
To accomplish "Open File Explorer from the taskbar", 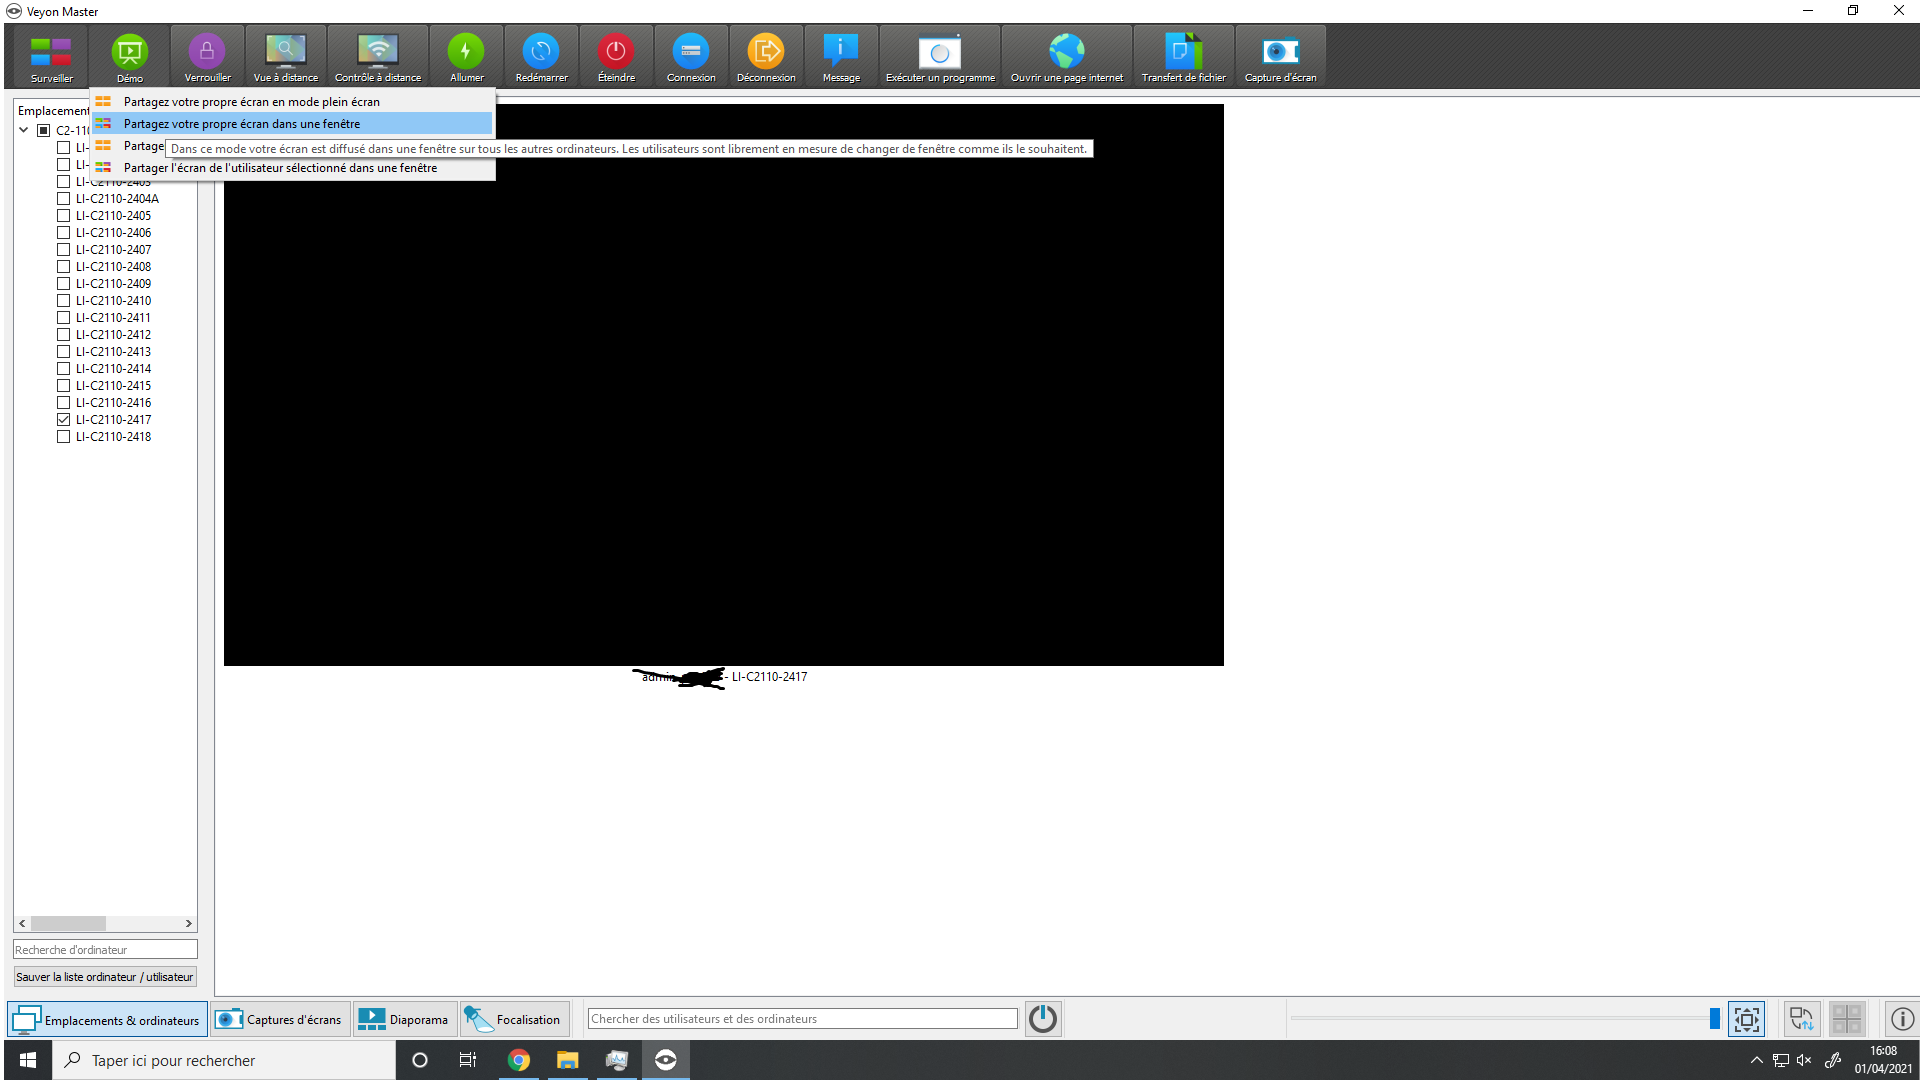I will pos(567,1060).
